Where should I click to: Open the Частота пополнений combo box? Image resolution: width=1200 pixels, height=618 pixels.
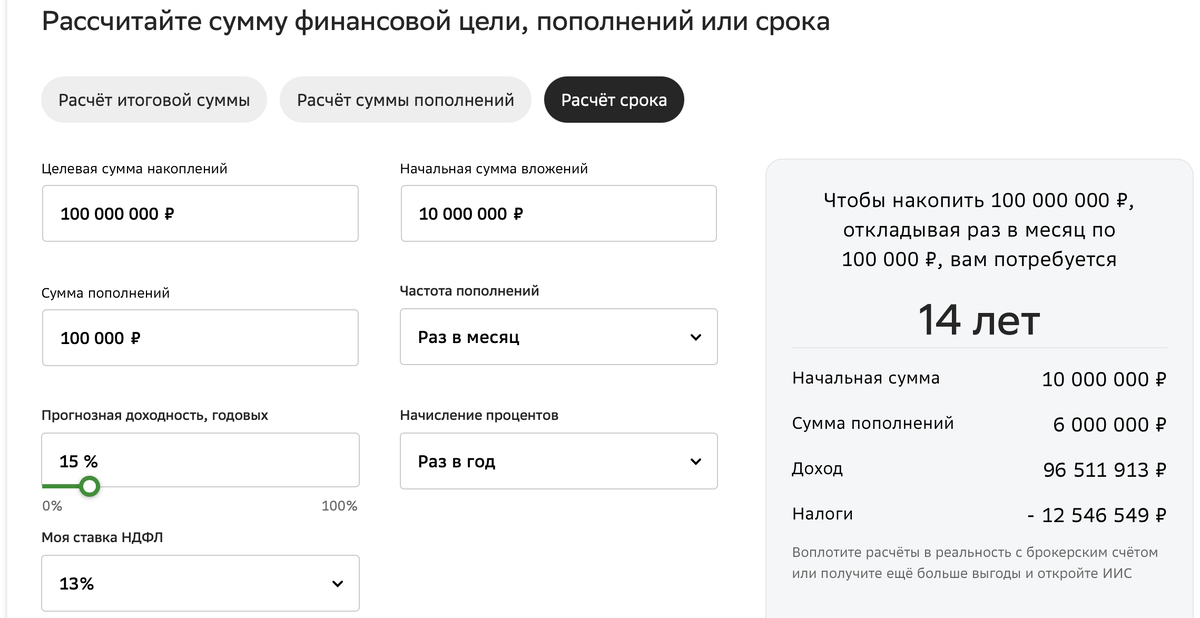(x=558, y=337)
